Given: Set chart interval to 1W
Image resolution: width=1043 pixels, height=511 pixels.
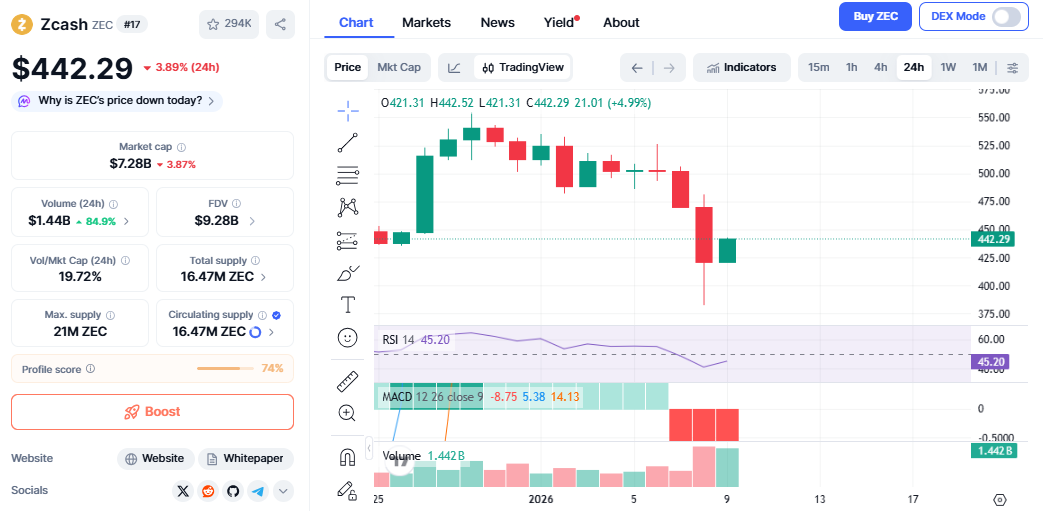Looking at the screenshot, I should click(x=948, y=68).
